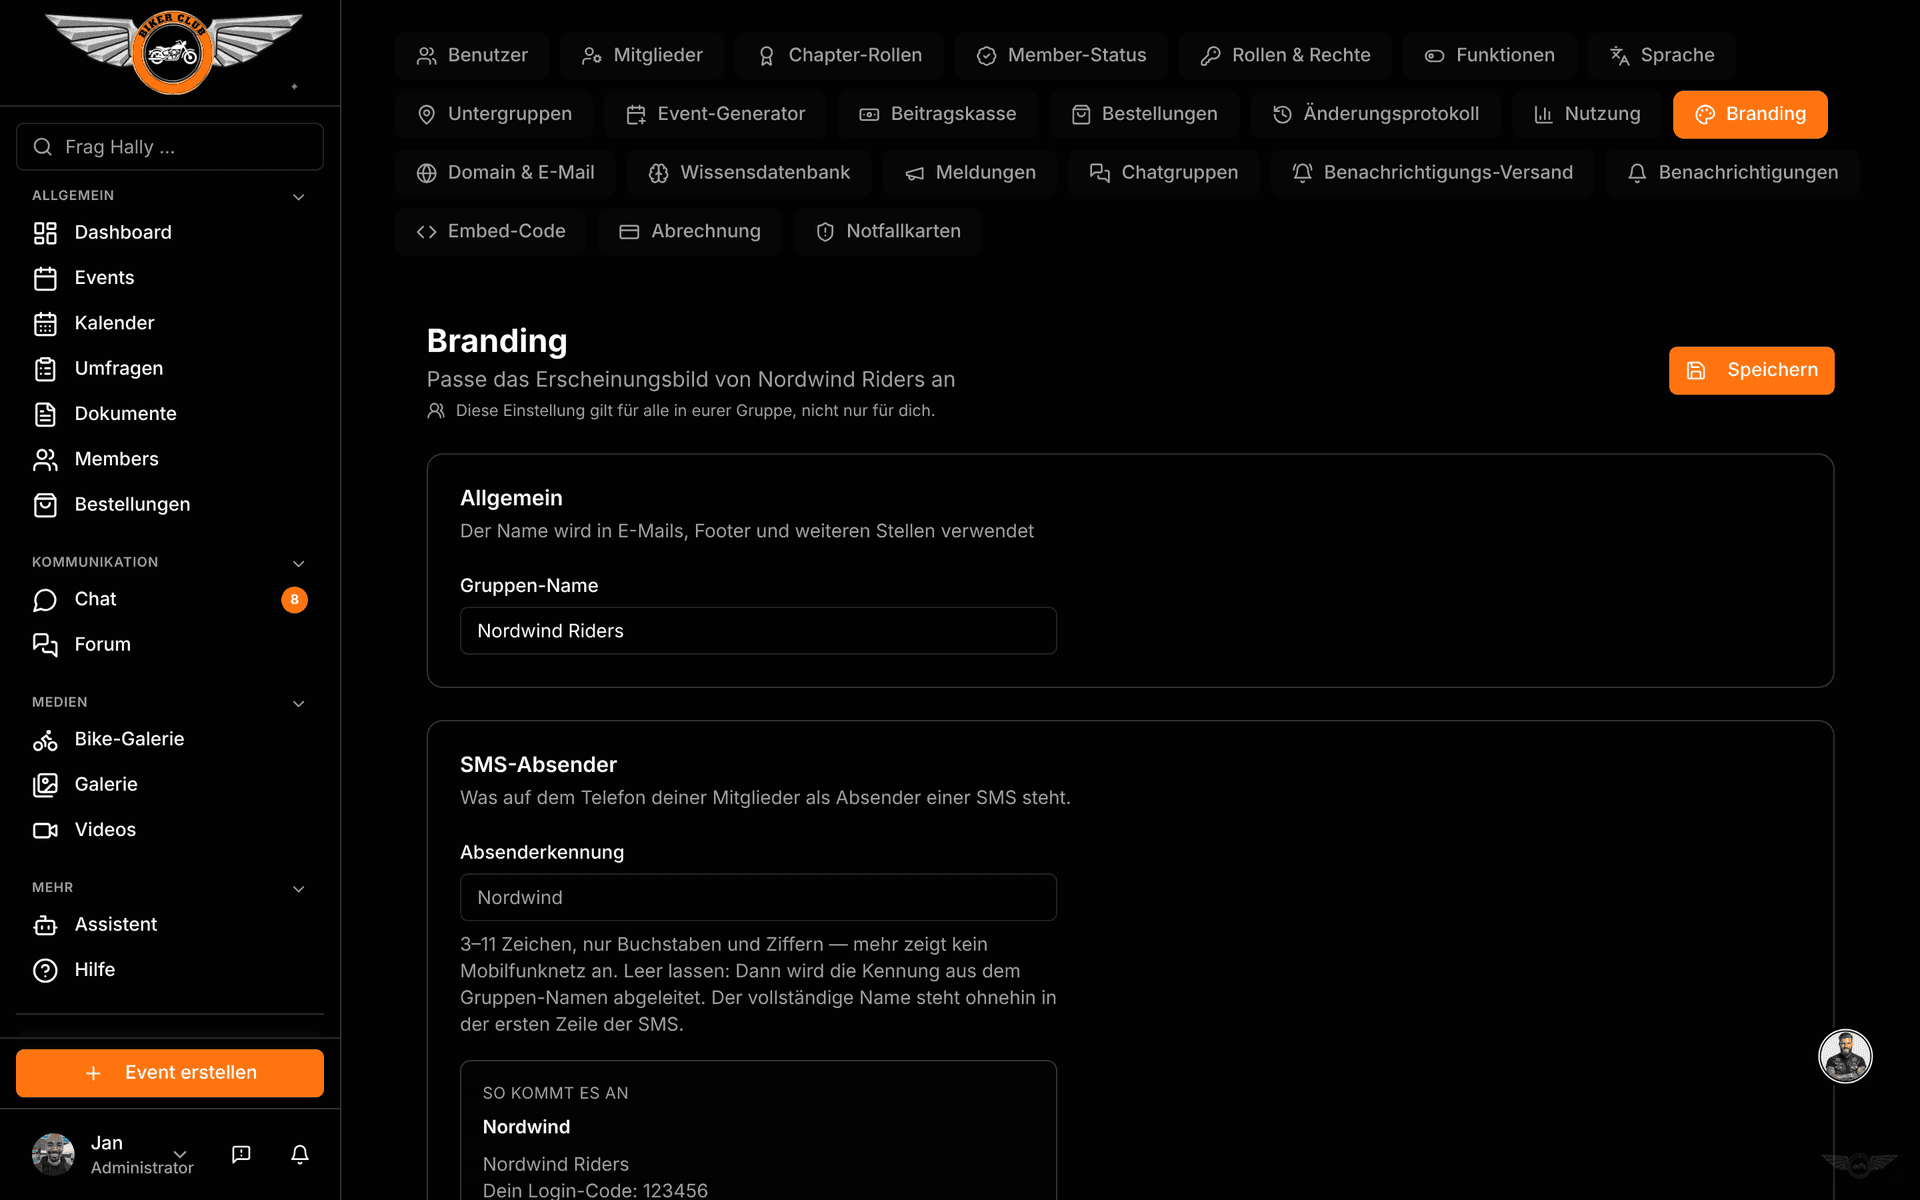
Task: Open the Änderungsprotokoll tab
Action: [x=1376, y=114]
